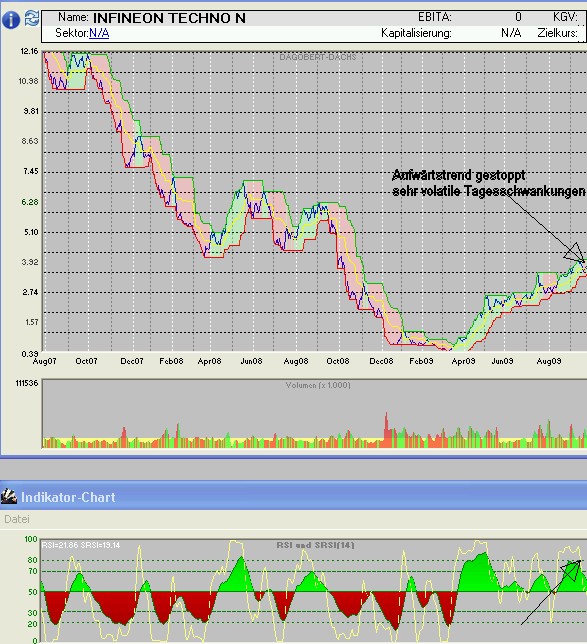
Task: Click the refresh arrows icon
Action: pyautogui.click(x=31, y=18)
